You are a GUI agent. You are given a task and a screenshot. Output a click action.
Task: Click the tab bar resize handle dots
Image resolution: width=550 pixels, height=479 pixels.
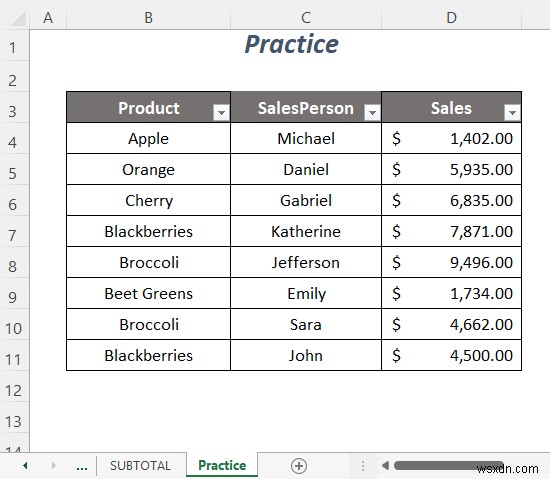[363, 466]
